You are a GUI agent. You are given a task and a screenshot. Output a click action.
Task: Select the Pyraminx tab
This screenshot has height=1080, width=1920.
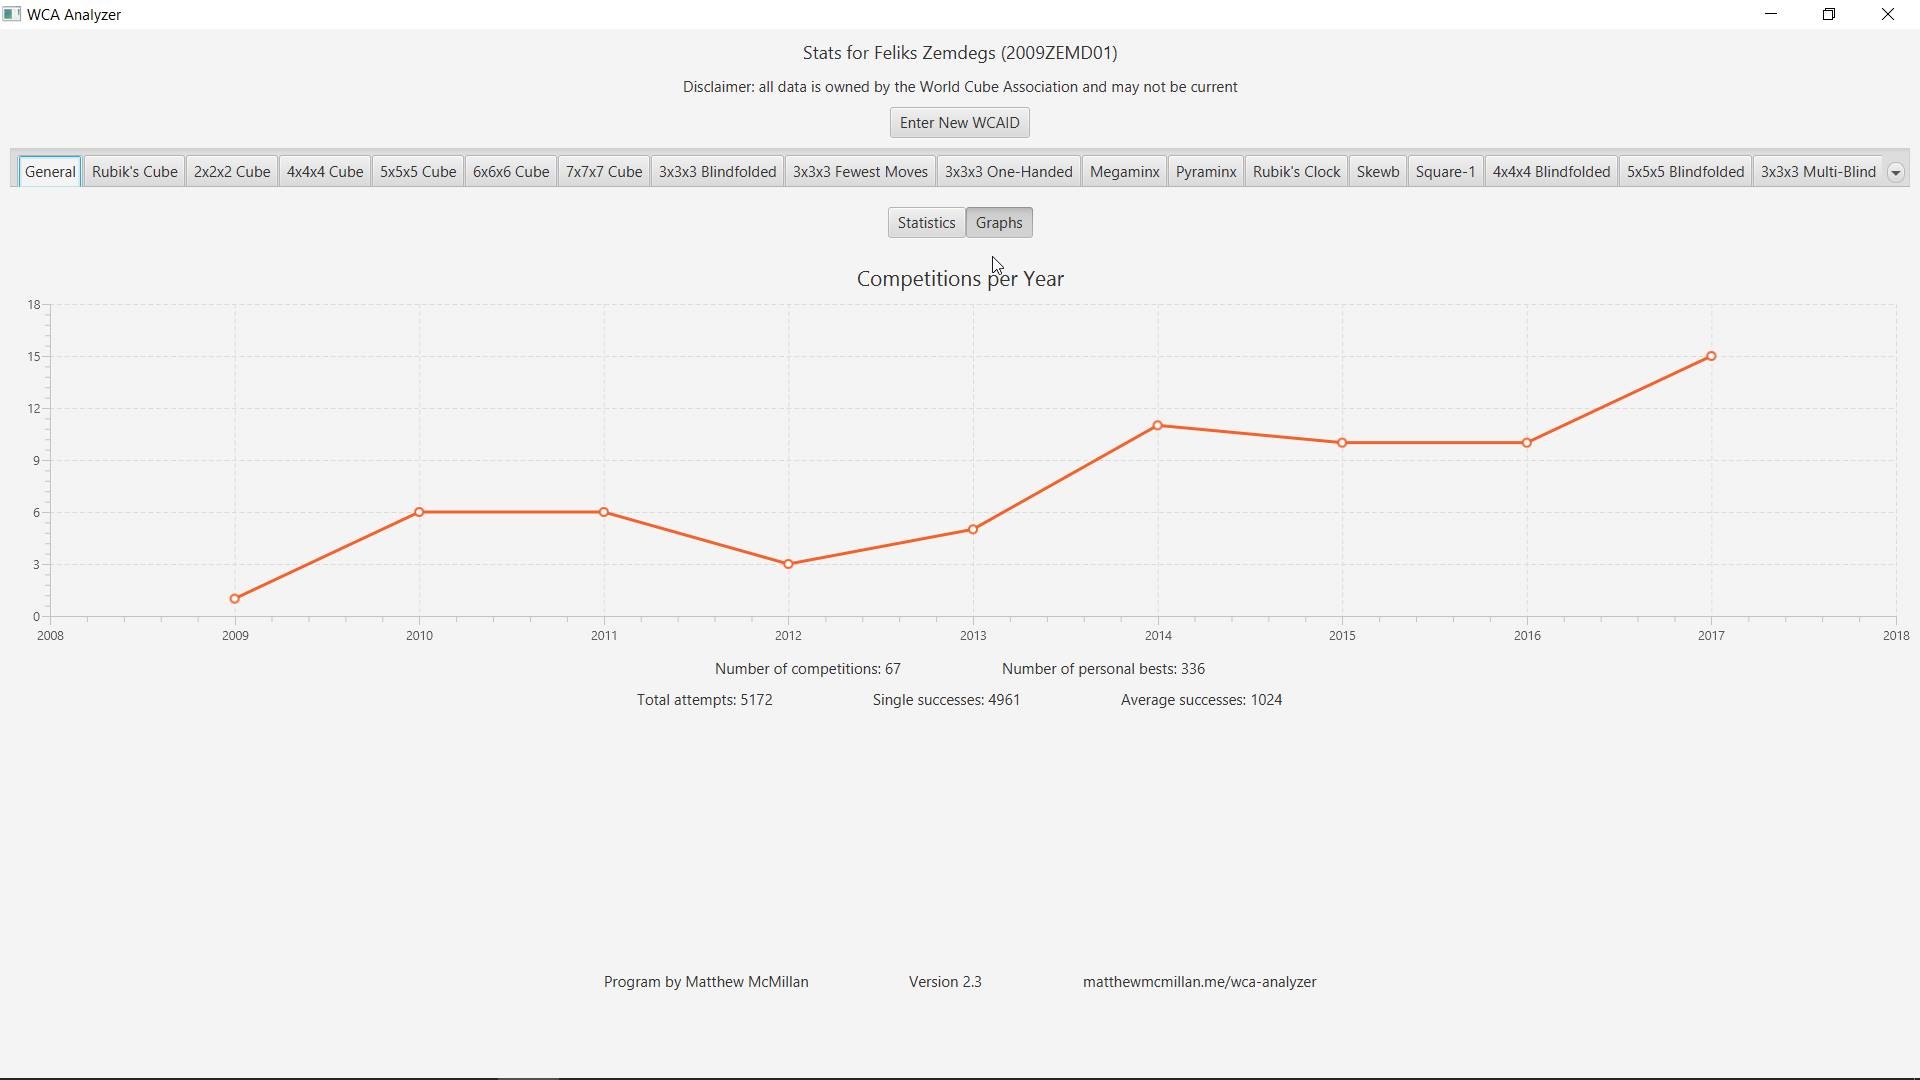(x=1206, y=172)
